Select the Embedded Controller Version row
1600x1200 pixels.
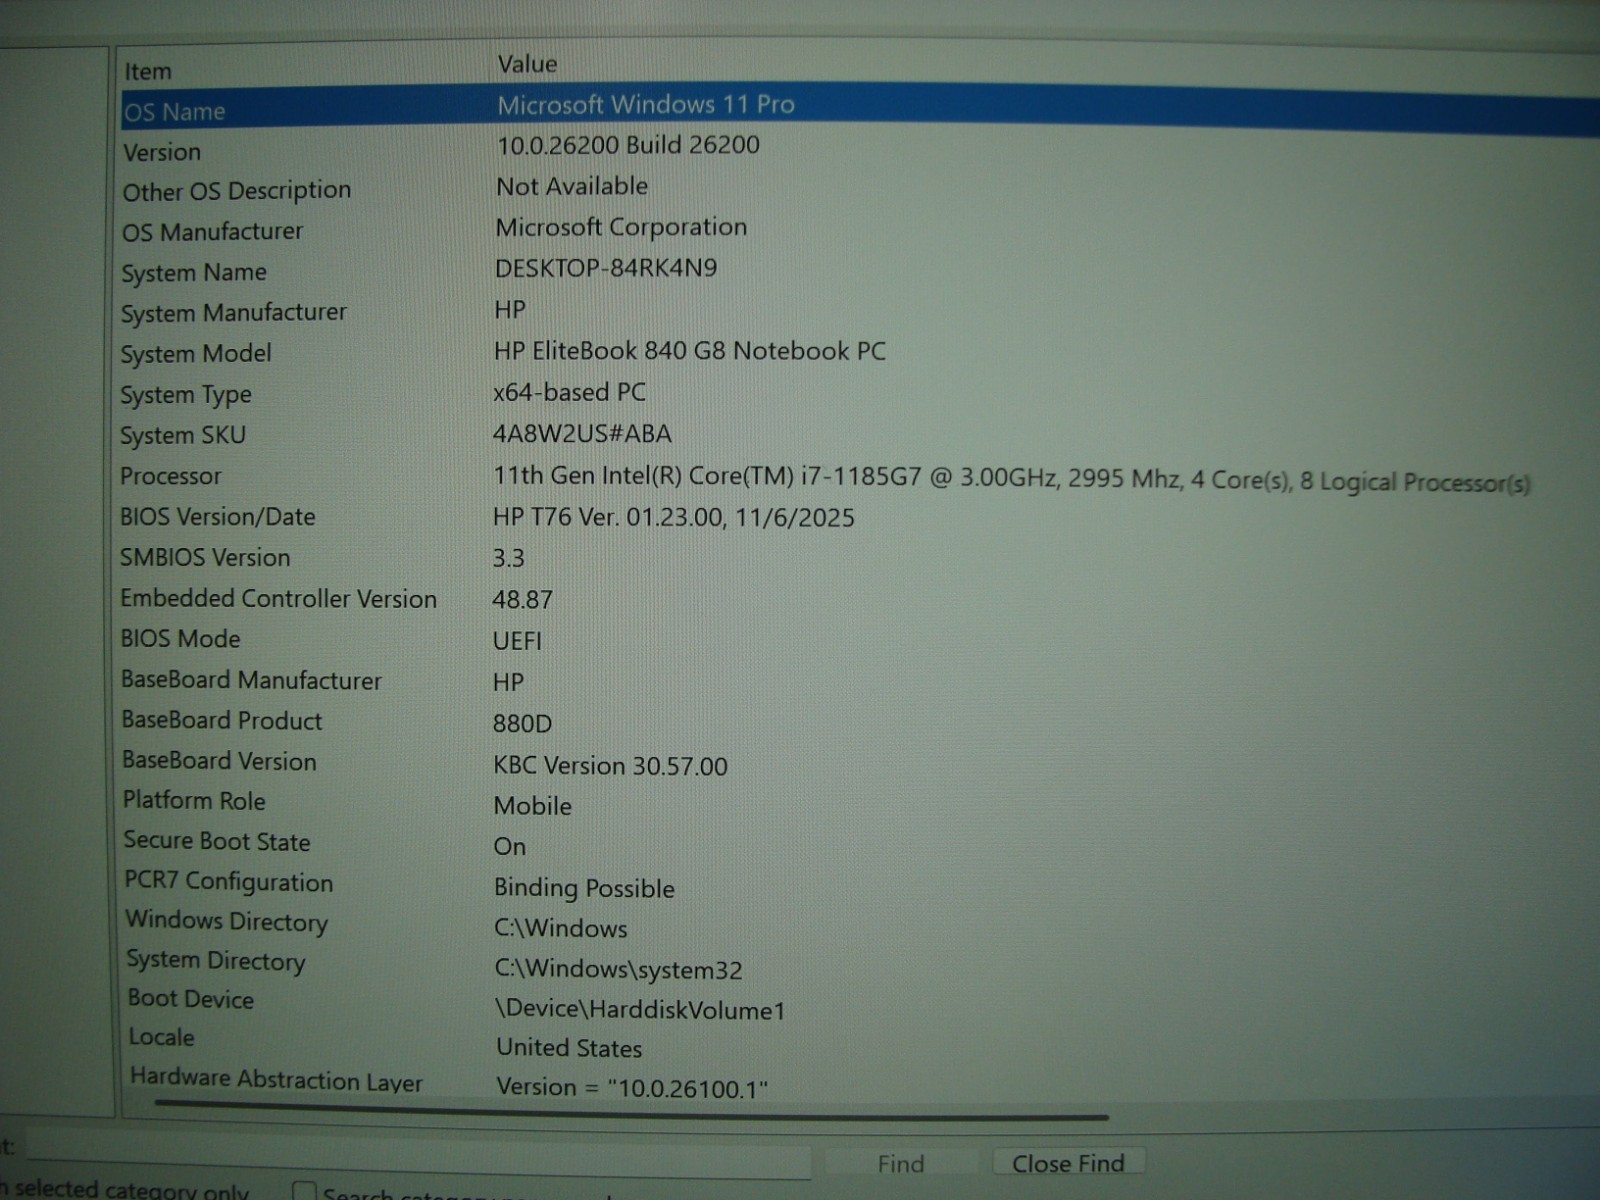[x=858, y=599]
